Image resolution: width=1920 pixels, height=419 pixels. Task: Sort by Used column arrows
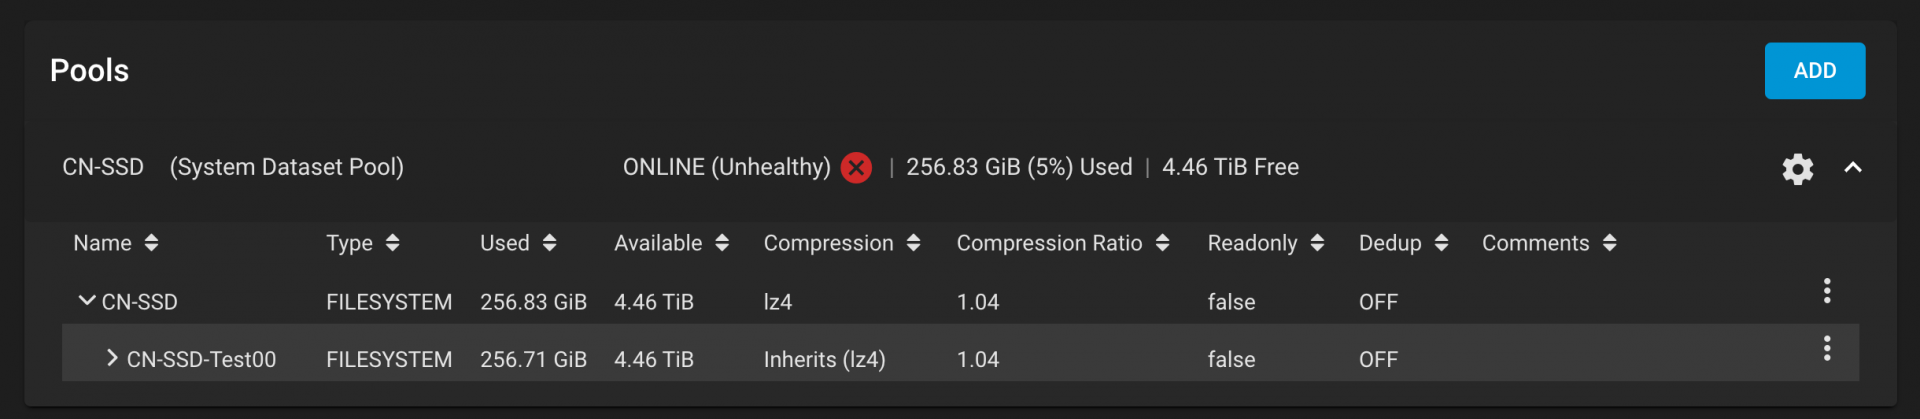549,243
